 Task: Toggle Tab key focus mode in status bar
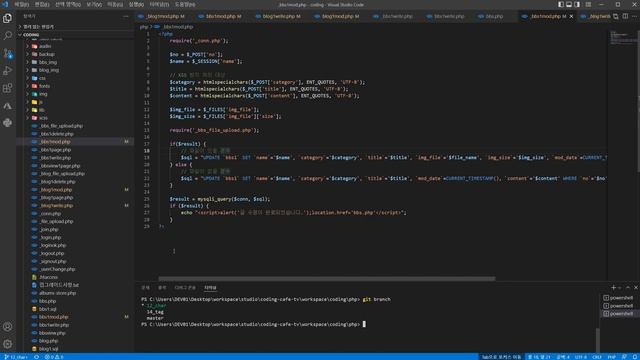501,357
